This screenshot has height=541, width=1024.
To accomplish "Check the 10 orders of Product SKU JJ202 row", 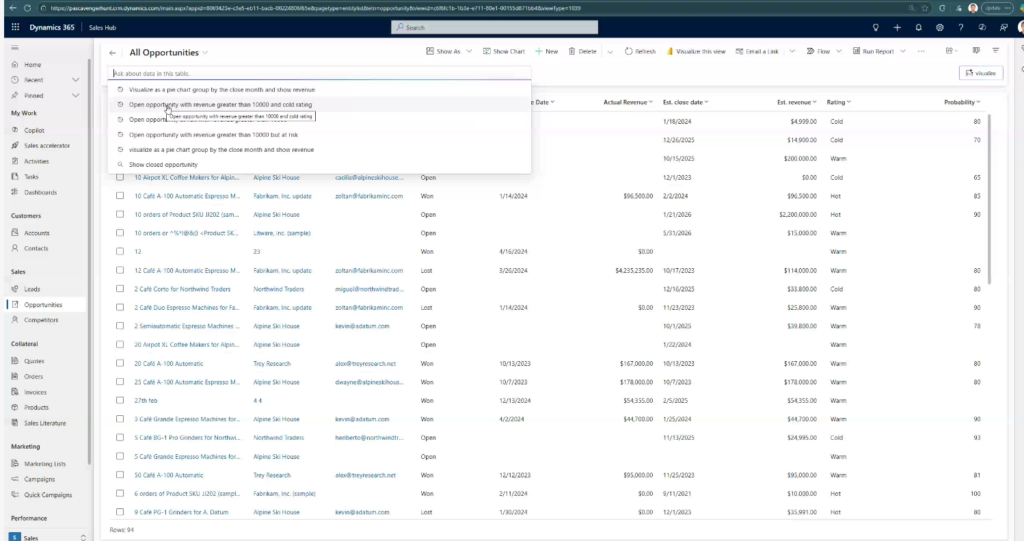I will tap(120, 214).
